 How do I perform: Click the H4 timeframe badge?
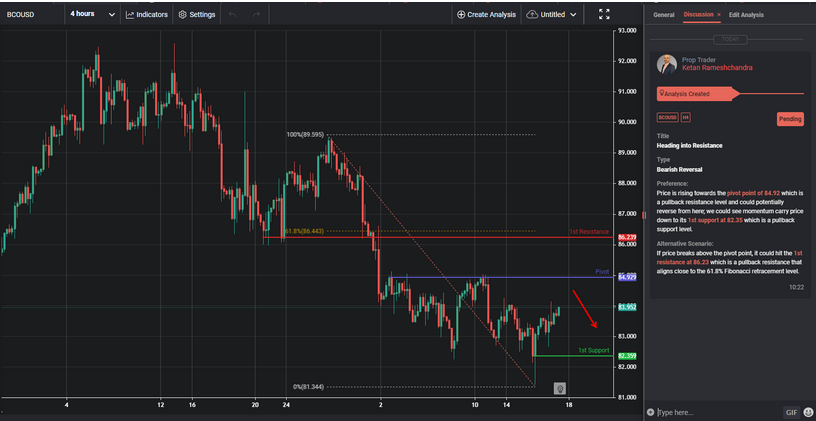tap(685, 118)
